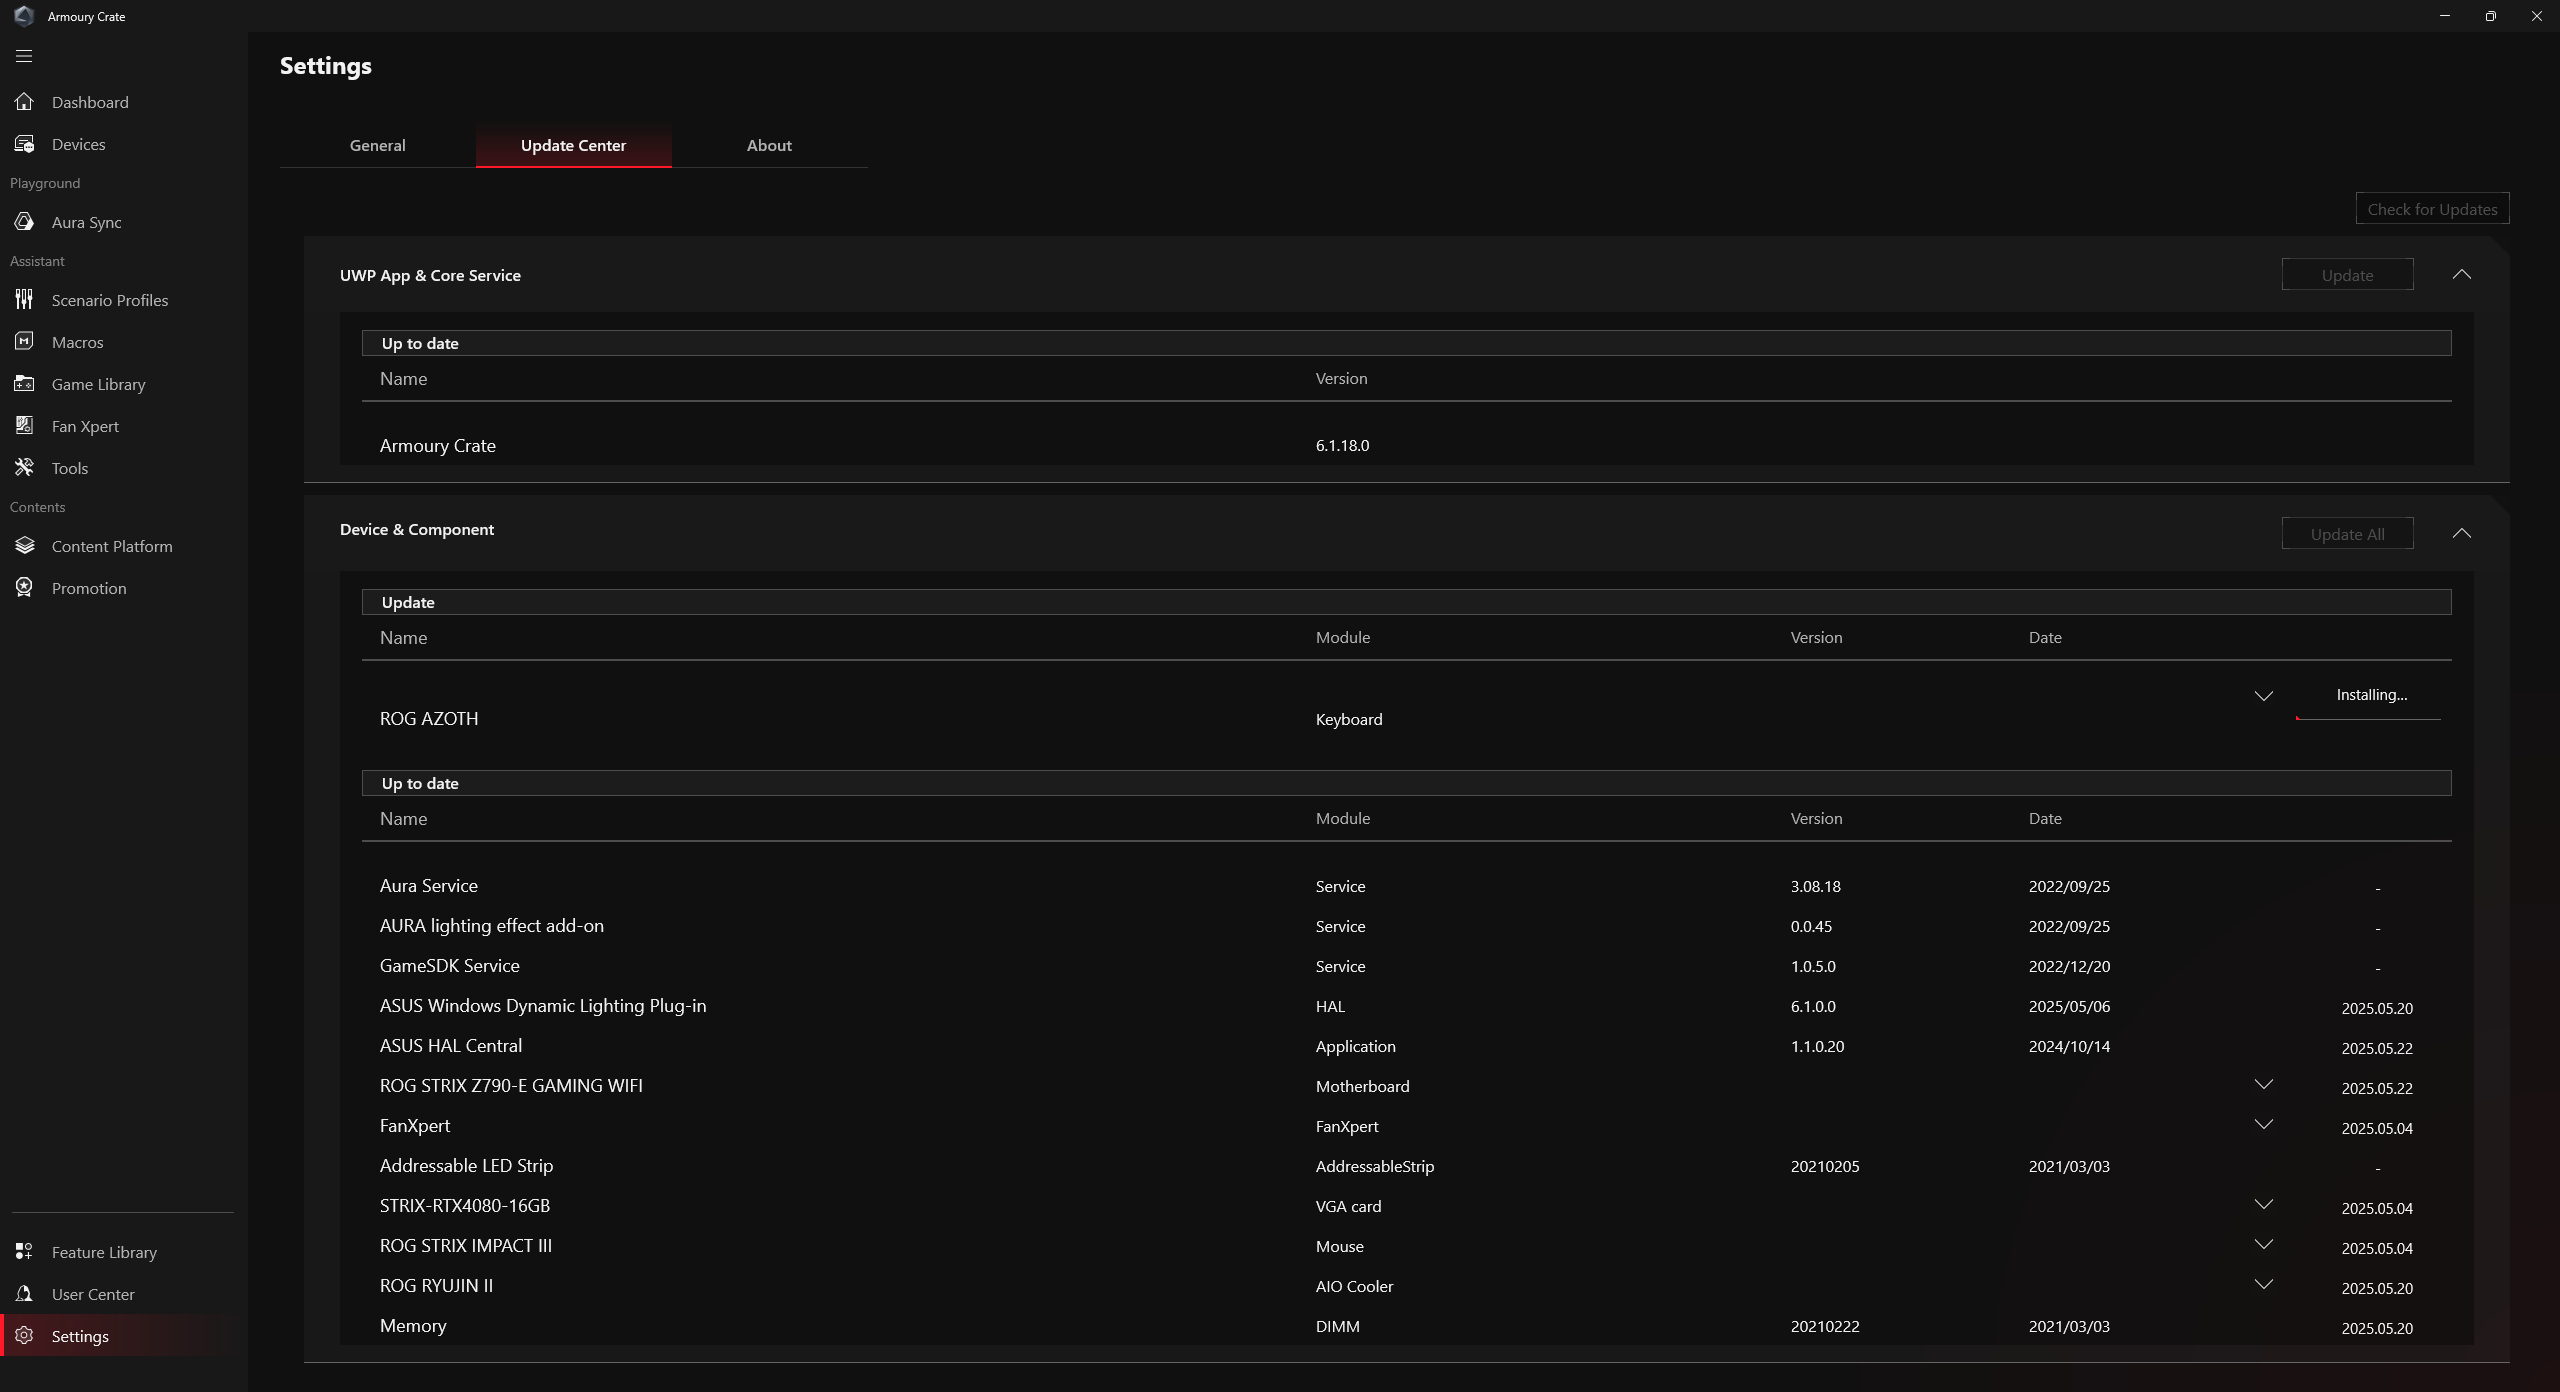Switch to the About tab
2560x1392 pixels.
pyautogui.click(x=769, y=146)
